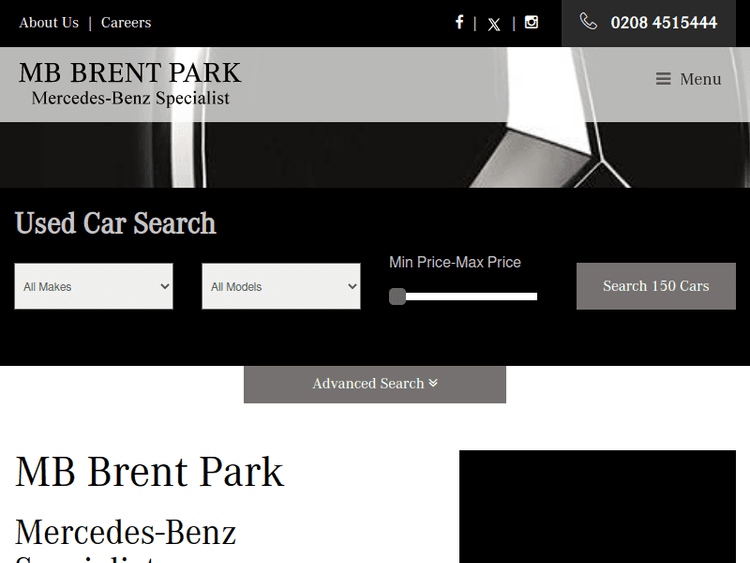This screenshot has width=750, height=563.
Task: Expand the All Models dropdown
Action: [x=281, y=286]
